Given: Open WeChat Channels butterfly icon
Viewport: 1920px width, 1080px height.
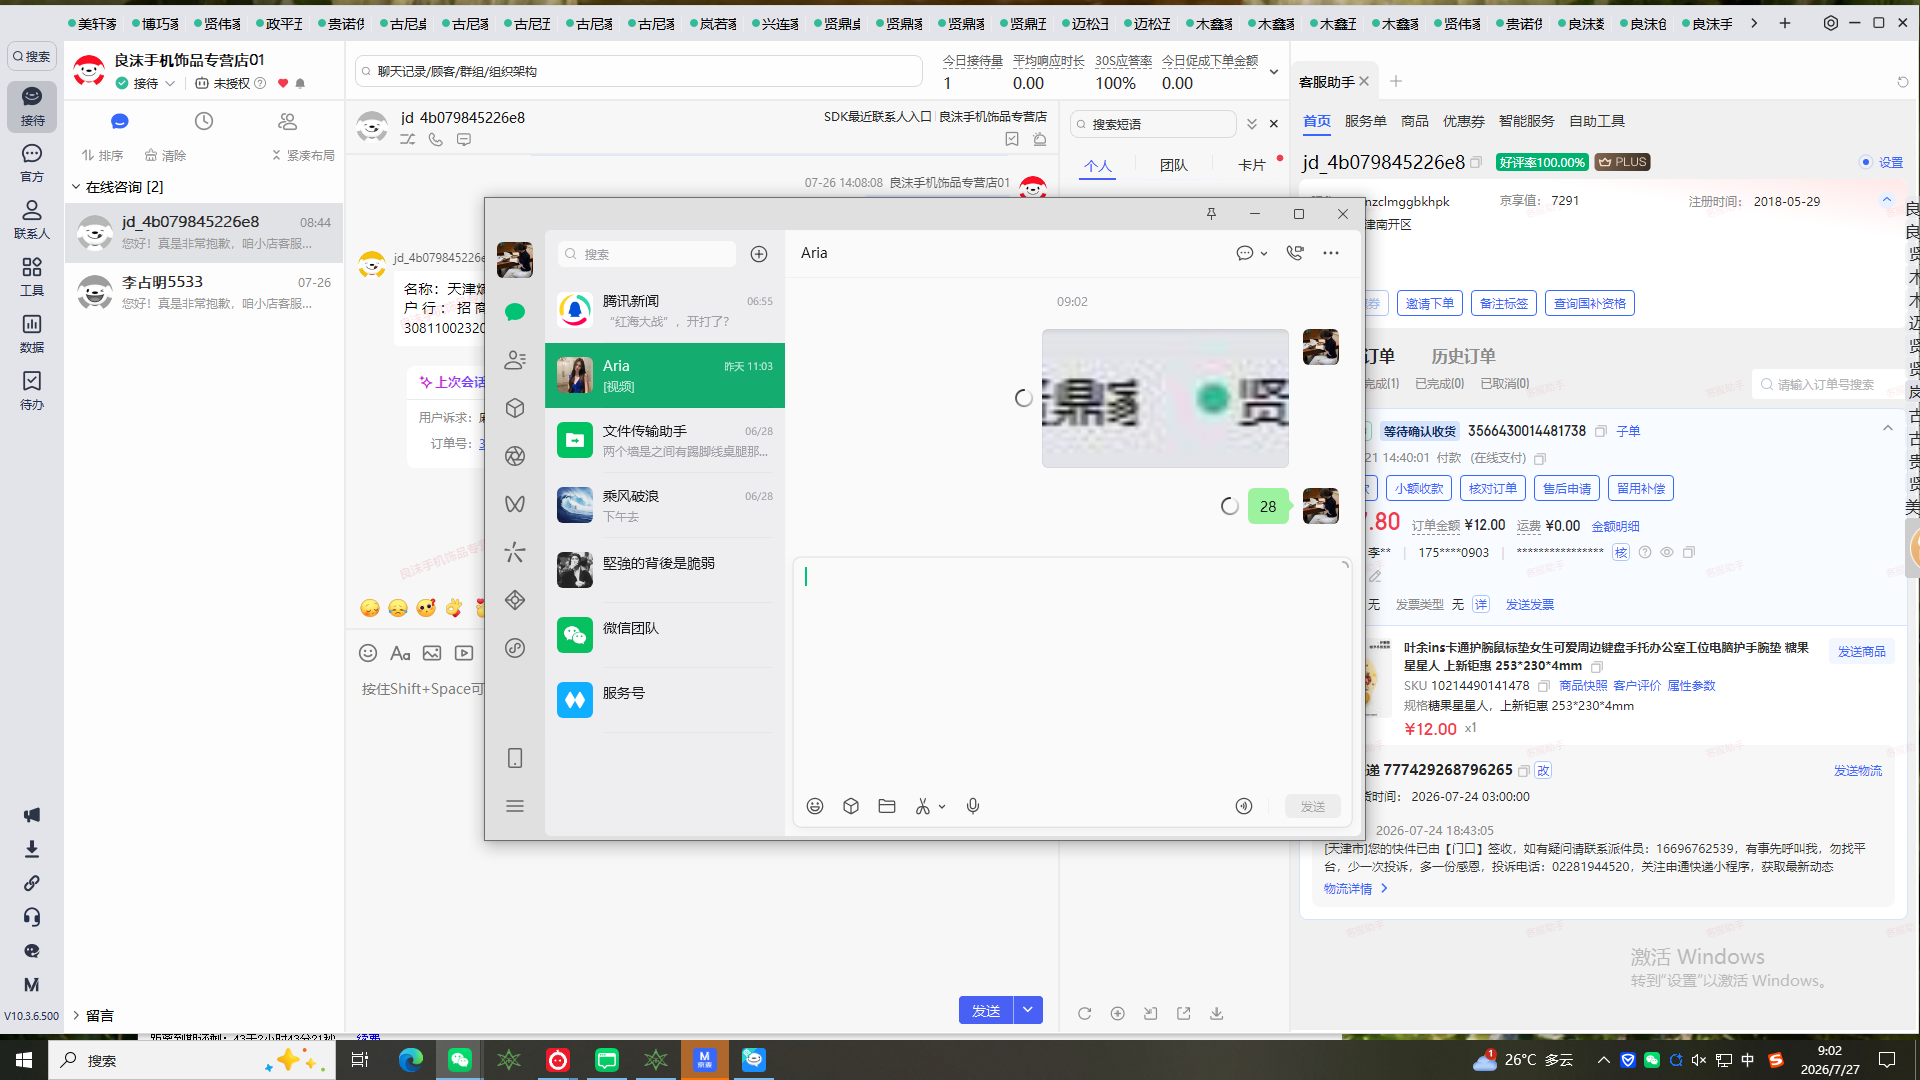Looking at the screenshot, I should 515,504.
